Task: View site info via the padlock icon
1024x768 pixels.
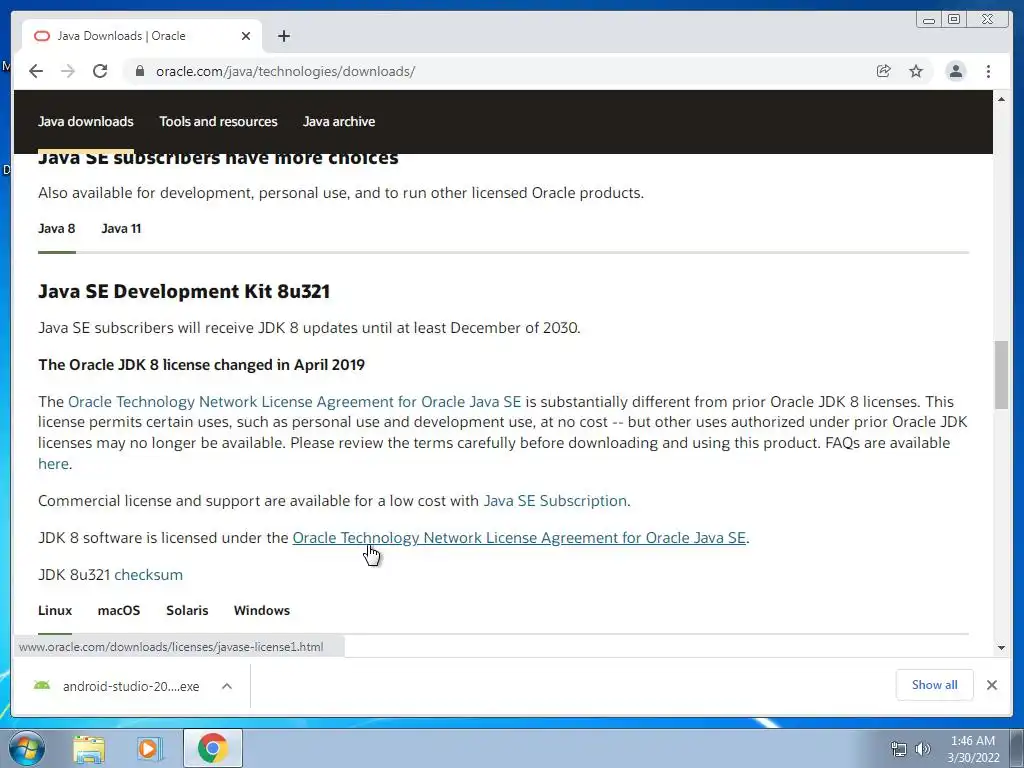Action: (x=140, y=71)
